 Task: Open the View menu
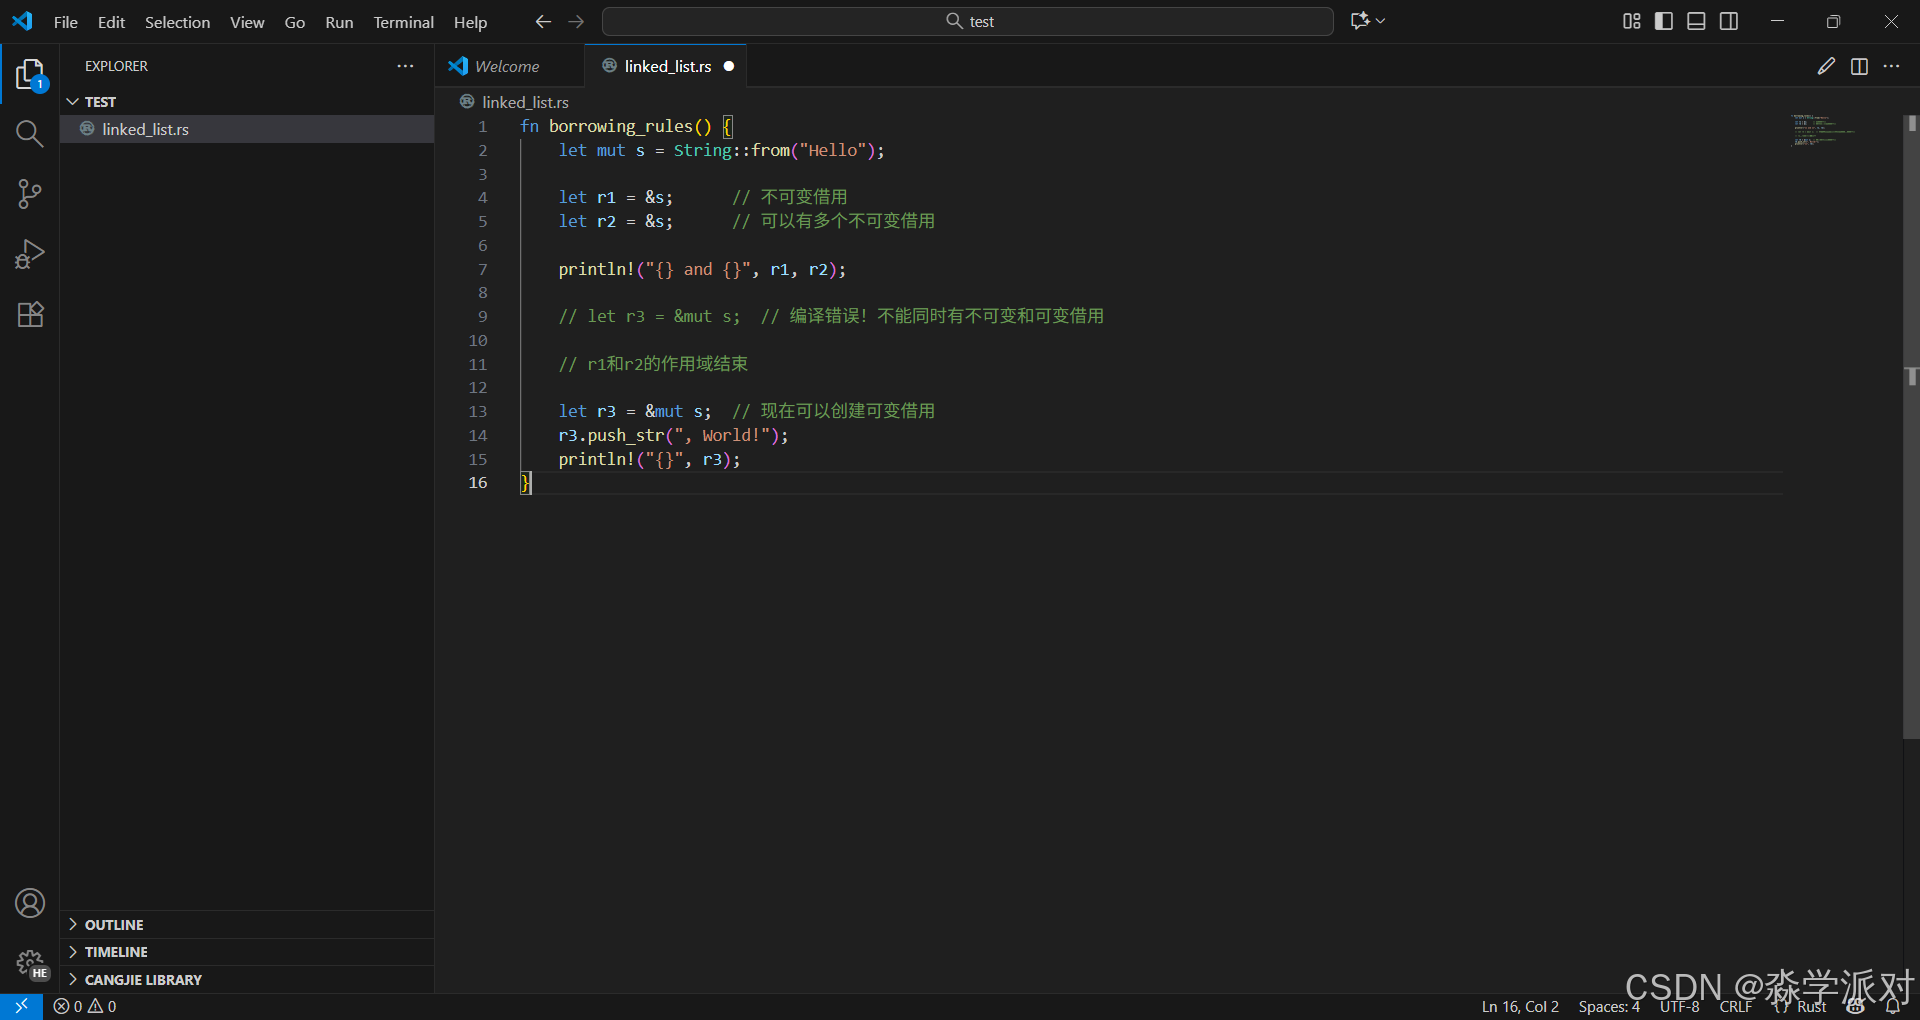click(x=247, y=22)
